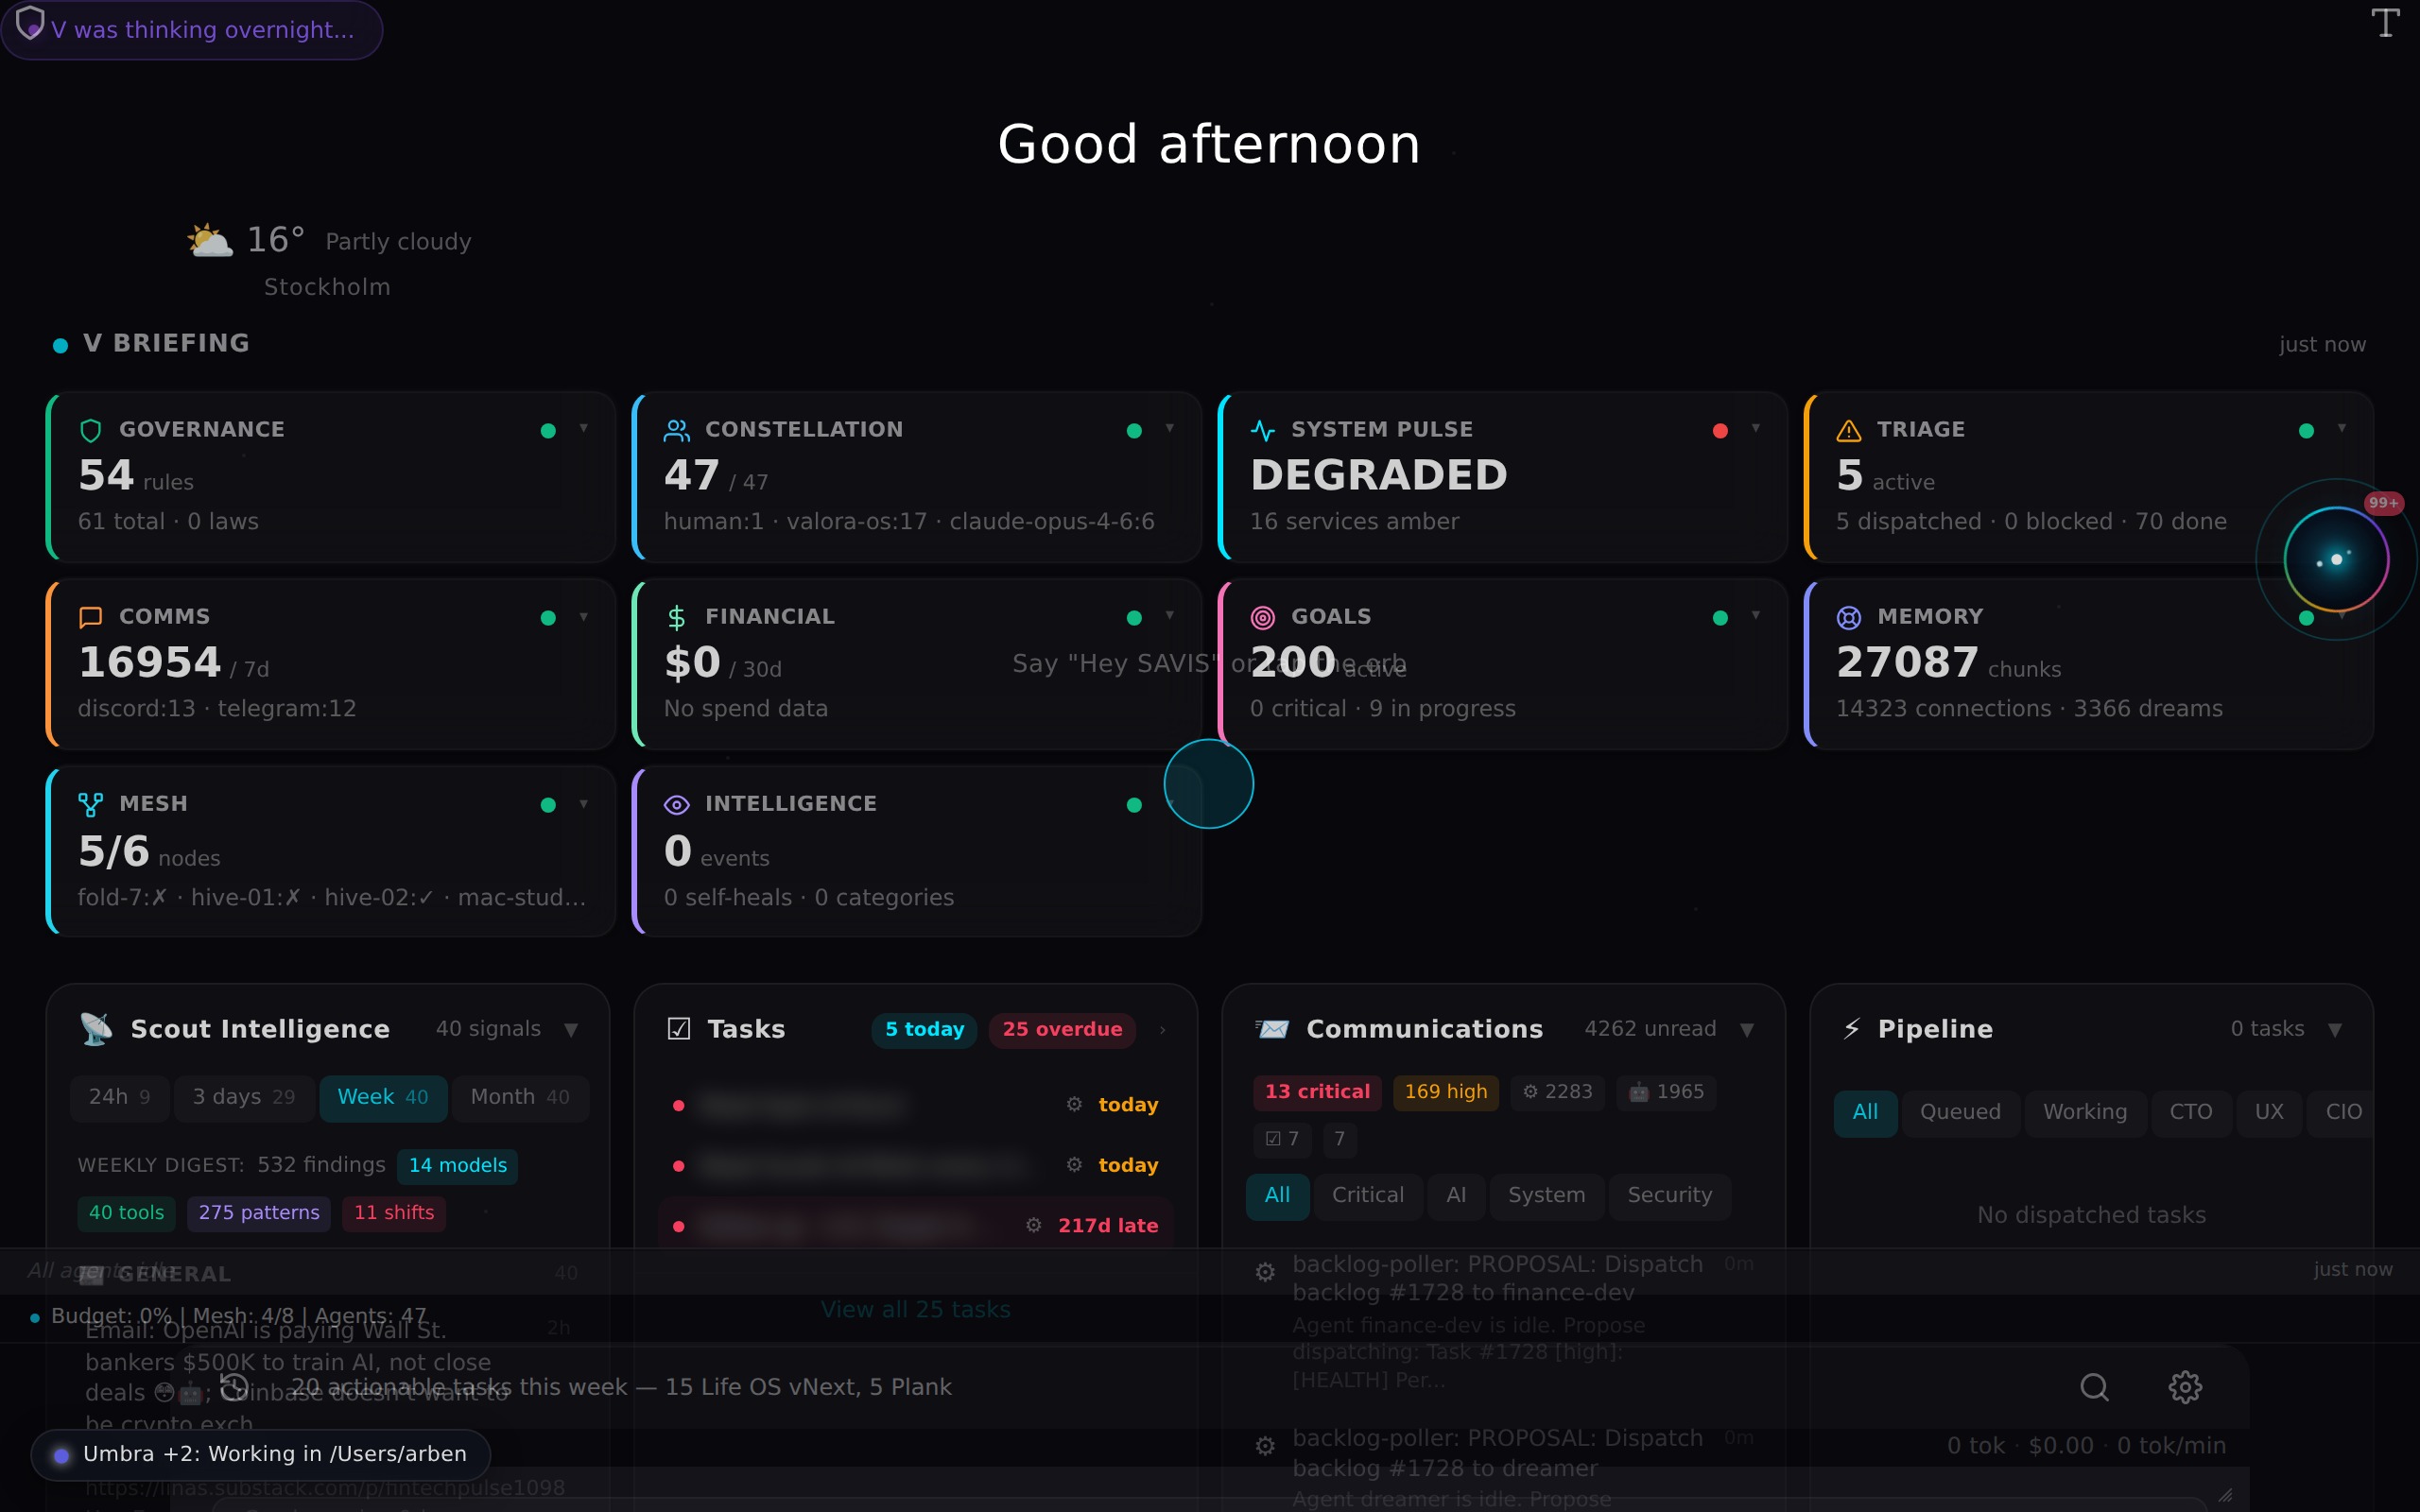Image resolution: width=2420 pixels, height=1512 pixels.
Task: Click the 5 today tasks badge
Action: point(924,1030)
